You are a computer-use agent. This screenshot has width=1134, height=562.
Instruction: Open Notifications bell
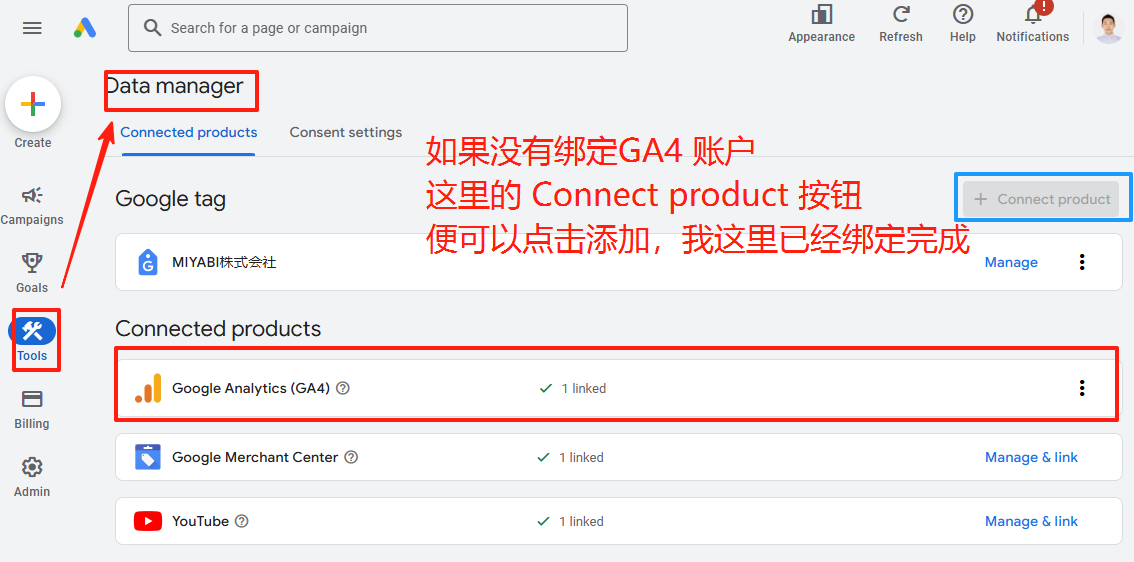(1032, 16)
